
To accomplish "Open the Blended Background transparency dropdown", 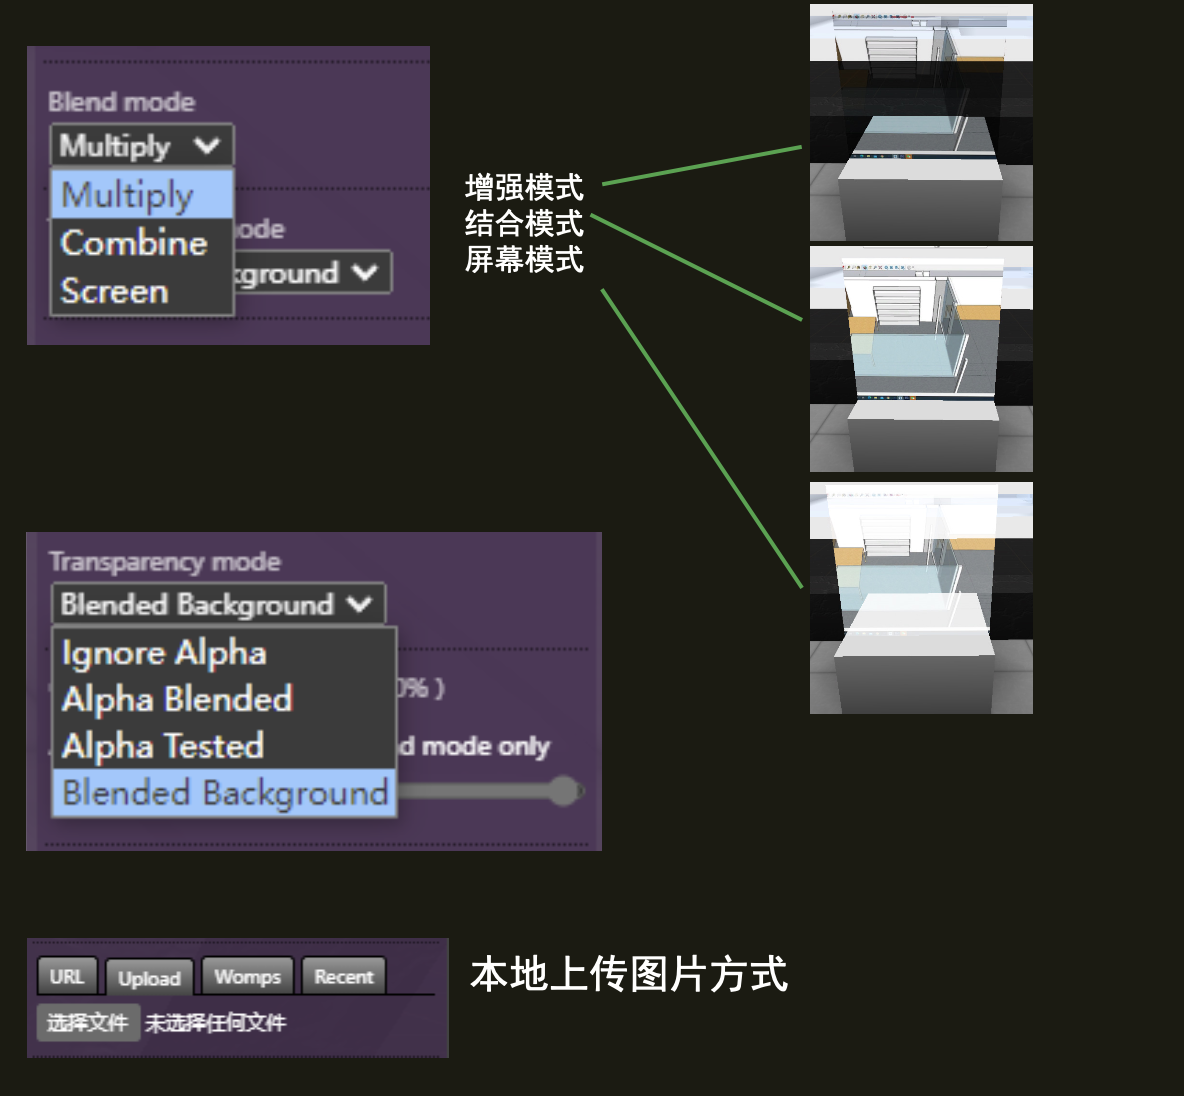I will pyautogui.click(x=218, y=604).
